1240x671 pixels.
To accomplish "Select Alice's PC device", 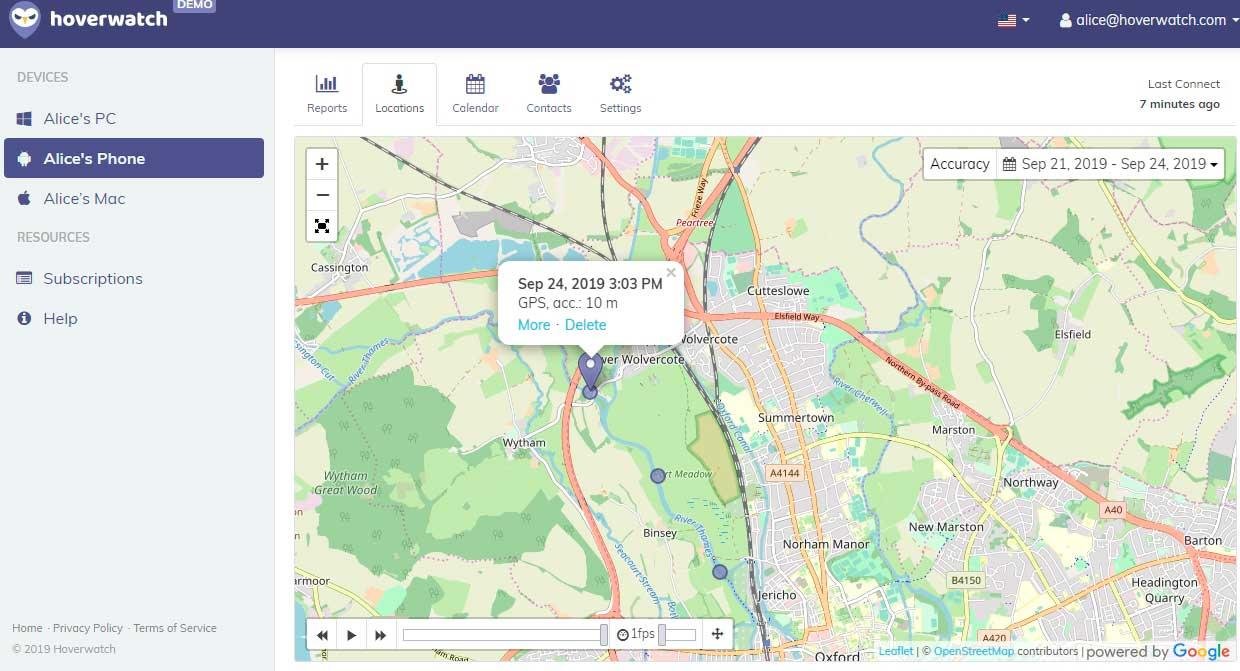I will 80,118.
